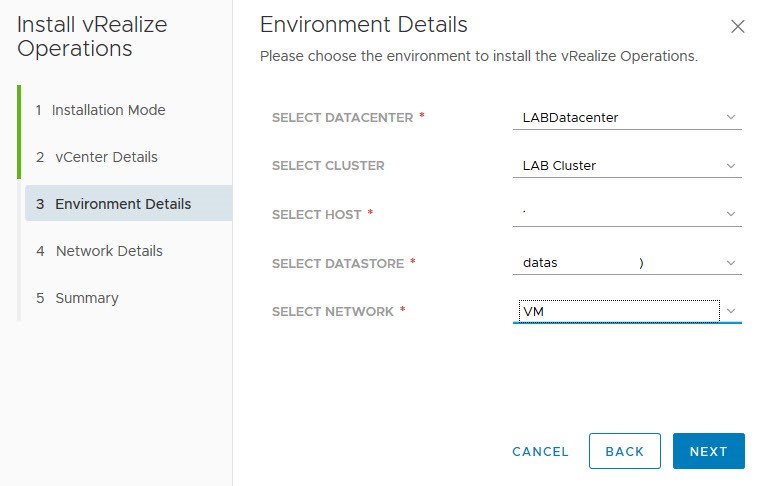
Task: Click the chevron arrow of the network dropdown
Action: coord(731,311)
